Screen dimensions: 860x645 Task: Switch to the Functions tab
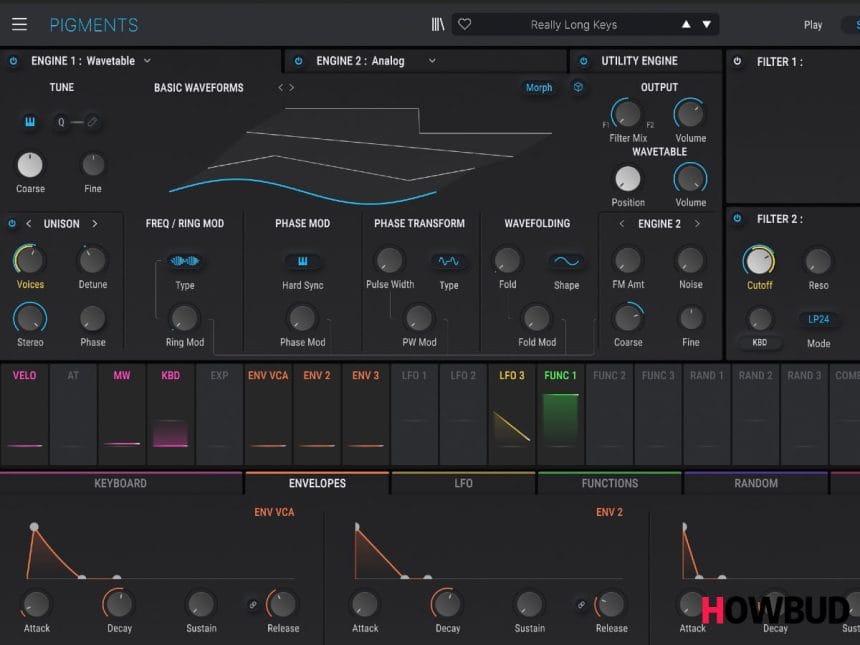609,483
